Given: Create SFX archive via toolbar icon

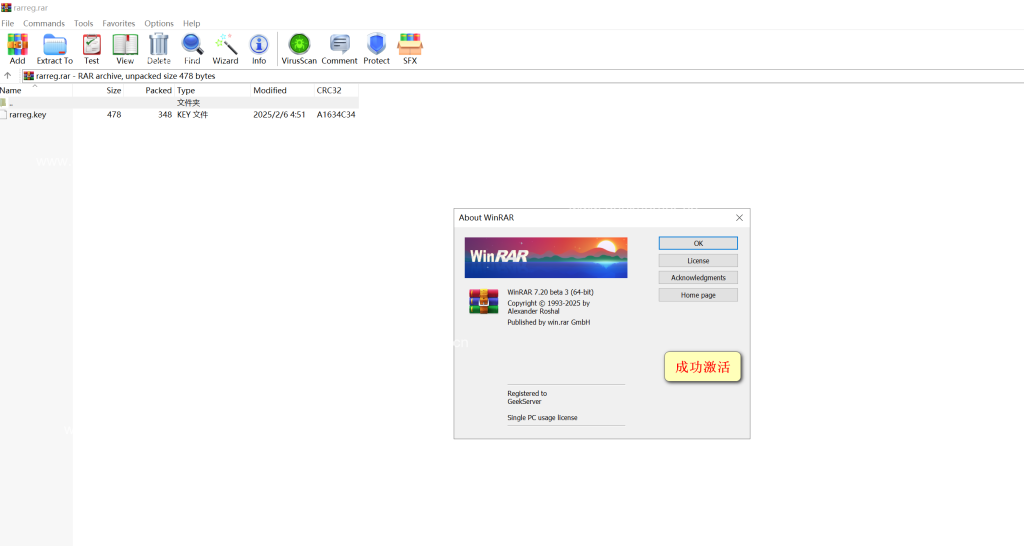Looking at the screenshot, I should (410, 46).
